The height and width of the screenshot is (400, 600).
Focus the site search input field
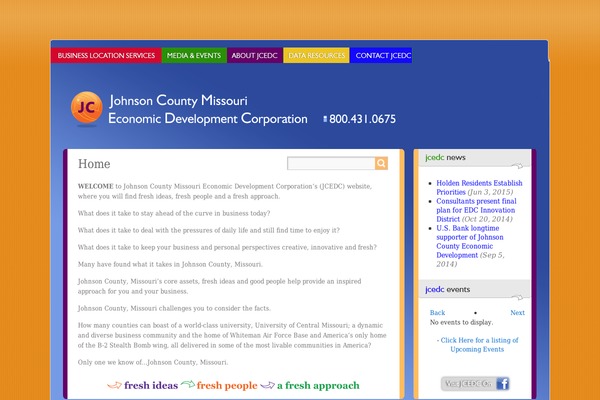click(x=331, y=163)
